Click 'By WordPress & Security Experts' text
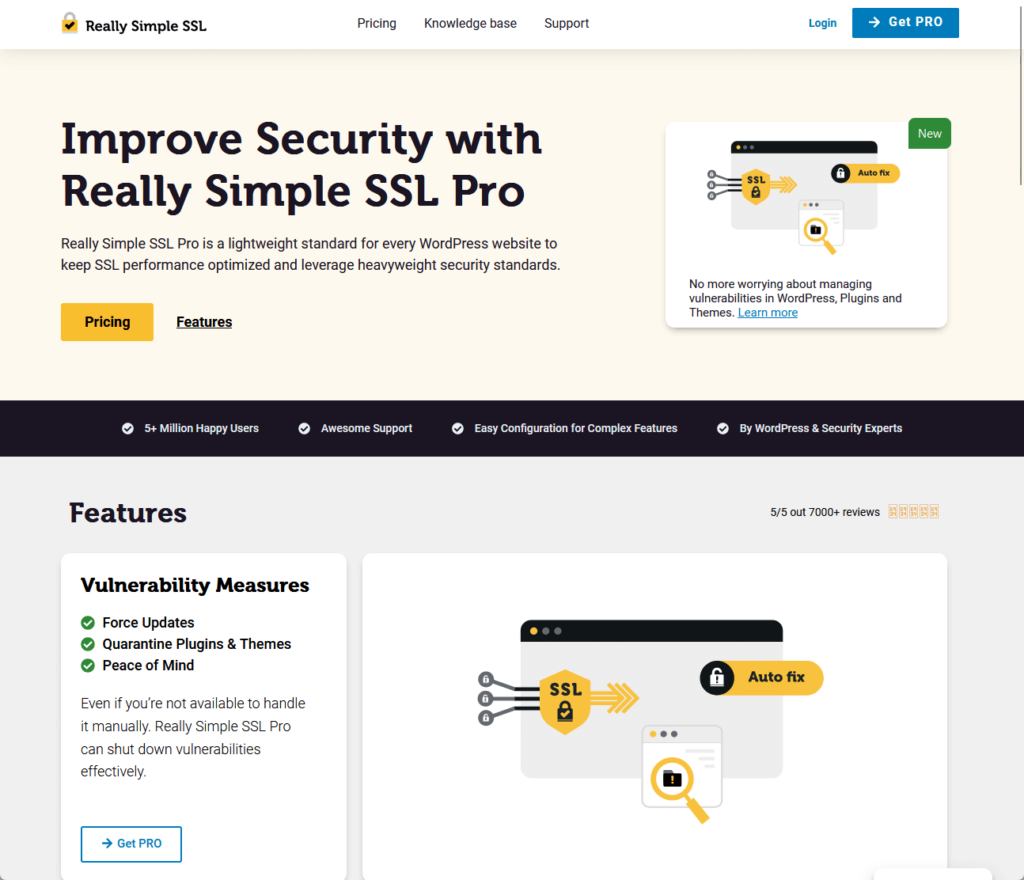This screenshot has height=880, width=1024. tap(820, 428)
